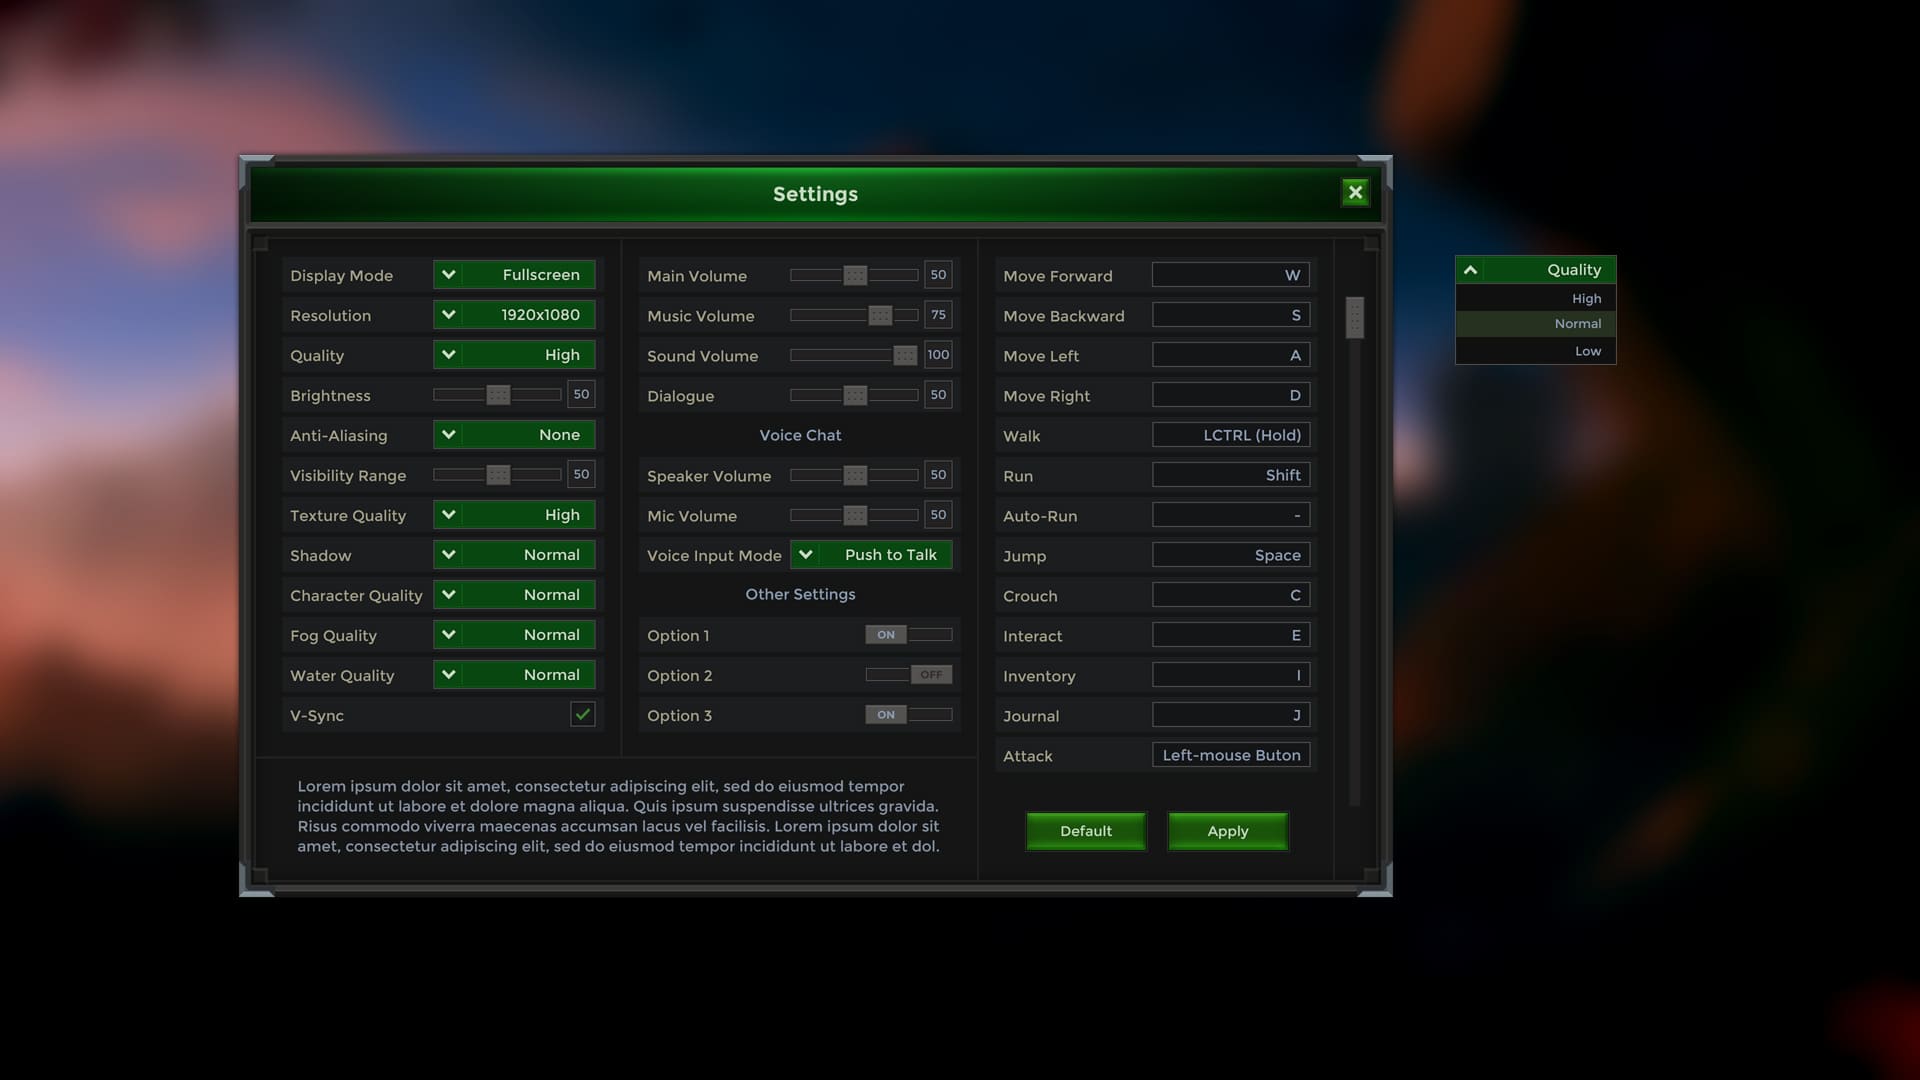Image resolution: width=1920 pixels, height=1080 pixels.
Task: Open the Shadow dropdown
Action: 514,555
